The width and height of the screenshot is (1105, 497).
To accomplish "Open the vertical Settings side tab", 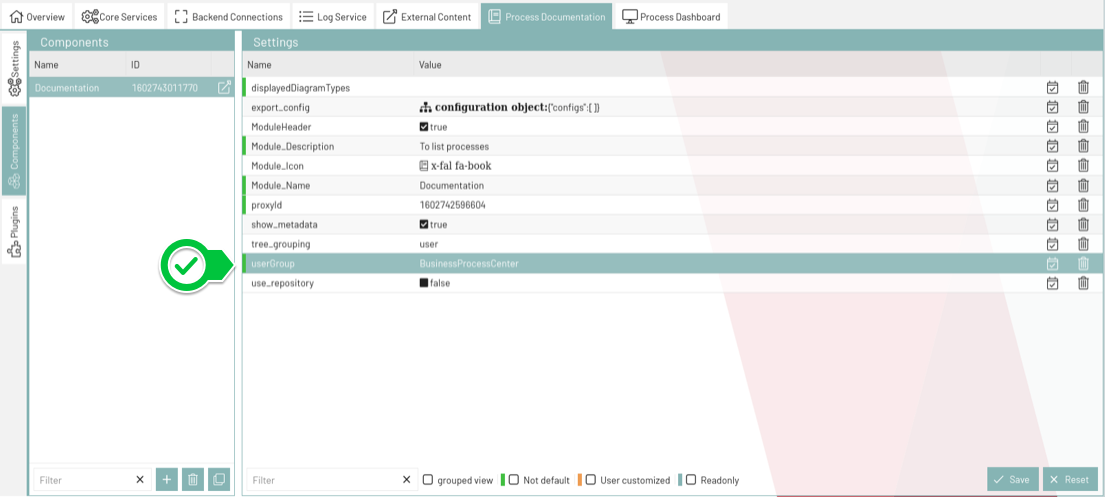I will (x=14, y=68).
